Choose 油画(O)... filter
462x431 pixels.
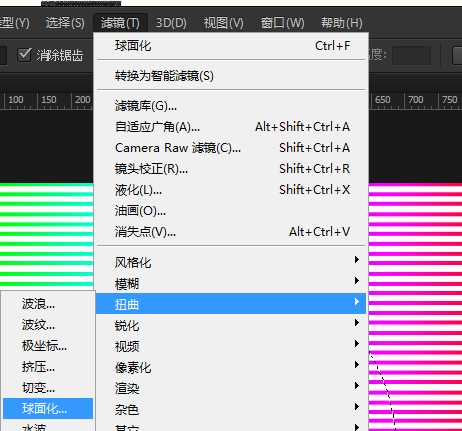coord(232,211)
